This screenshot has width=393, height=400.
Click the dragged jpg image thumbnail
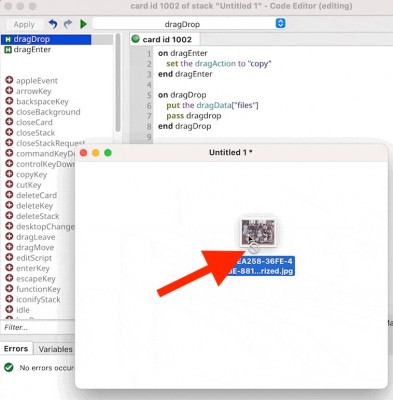pyautogui.click(x=258, y=232)
